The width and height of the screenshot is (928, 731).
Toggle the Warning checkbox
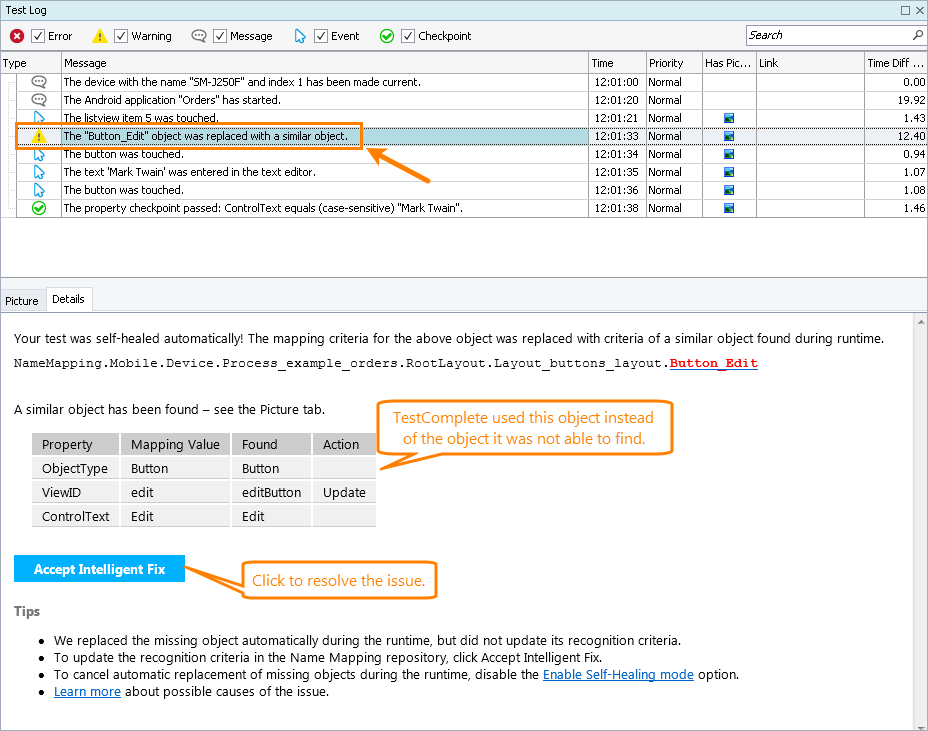(121, 36)
